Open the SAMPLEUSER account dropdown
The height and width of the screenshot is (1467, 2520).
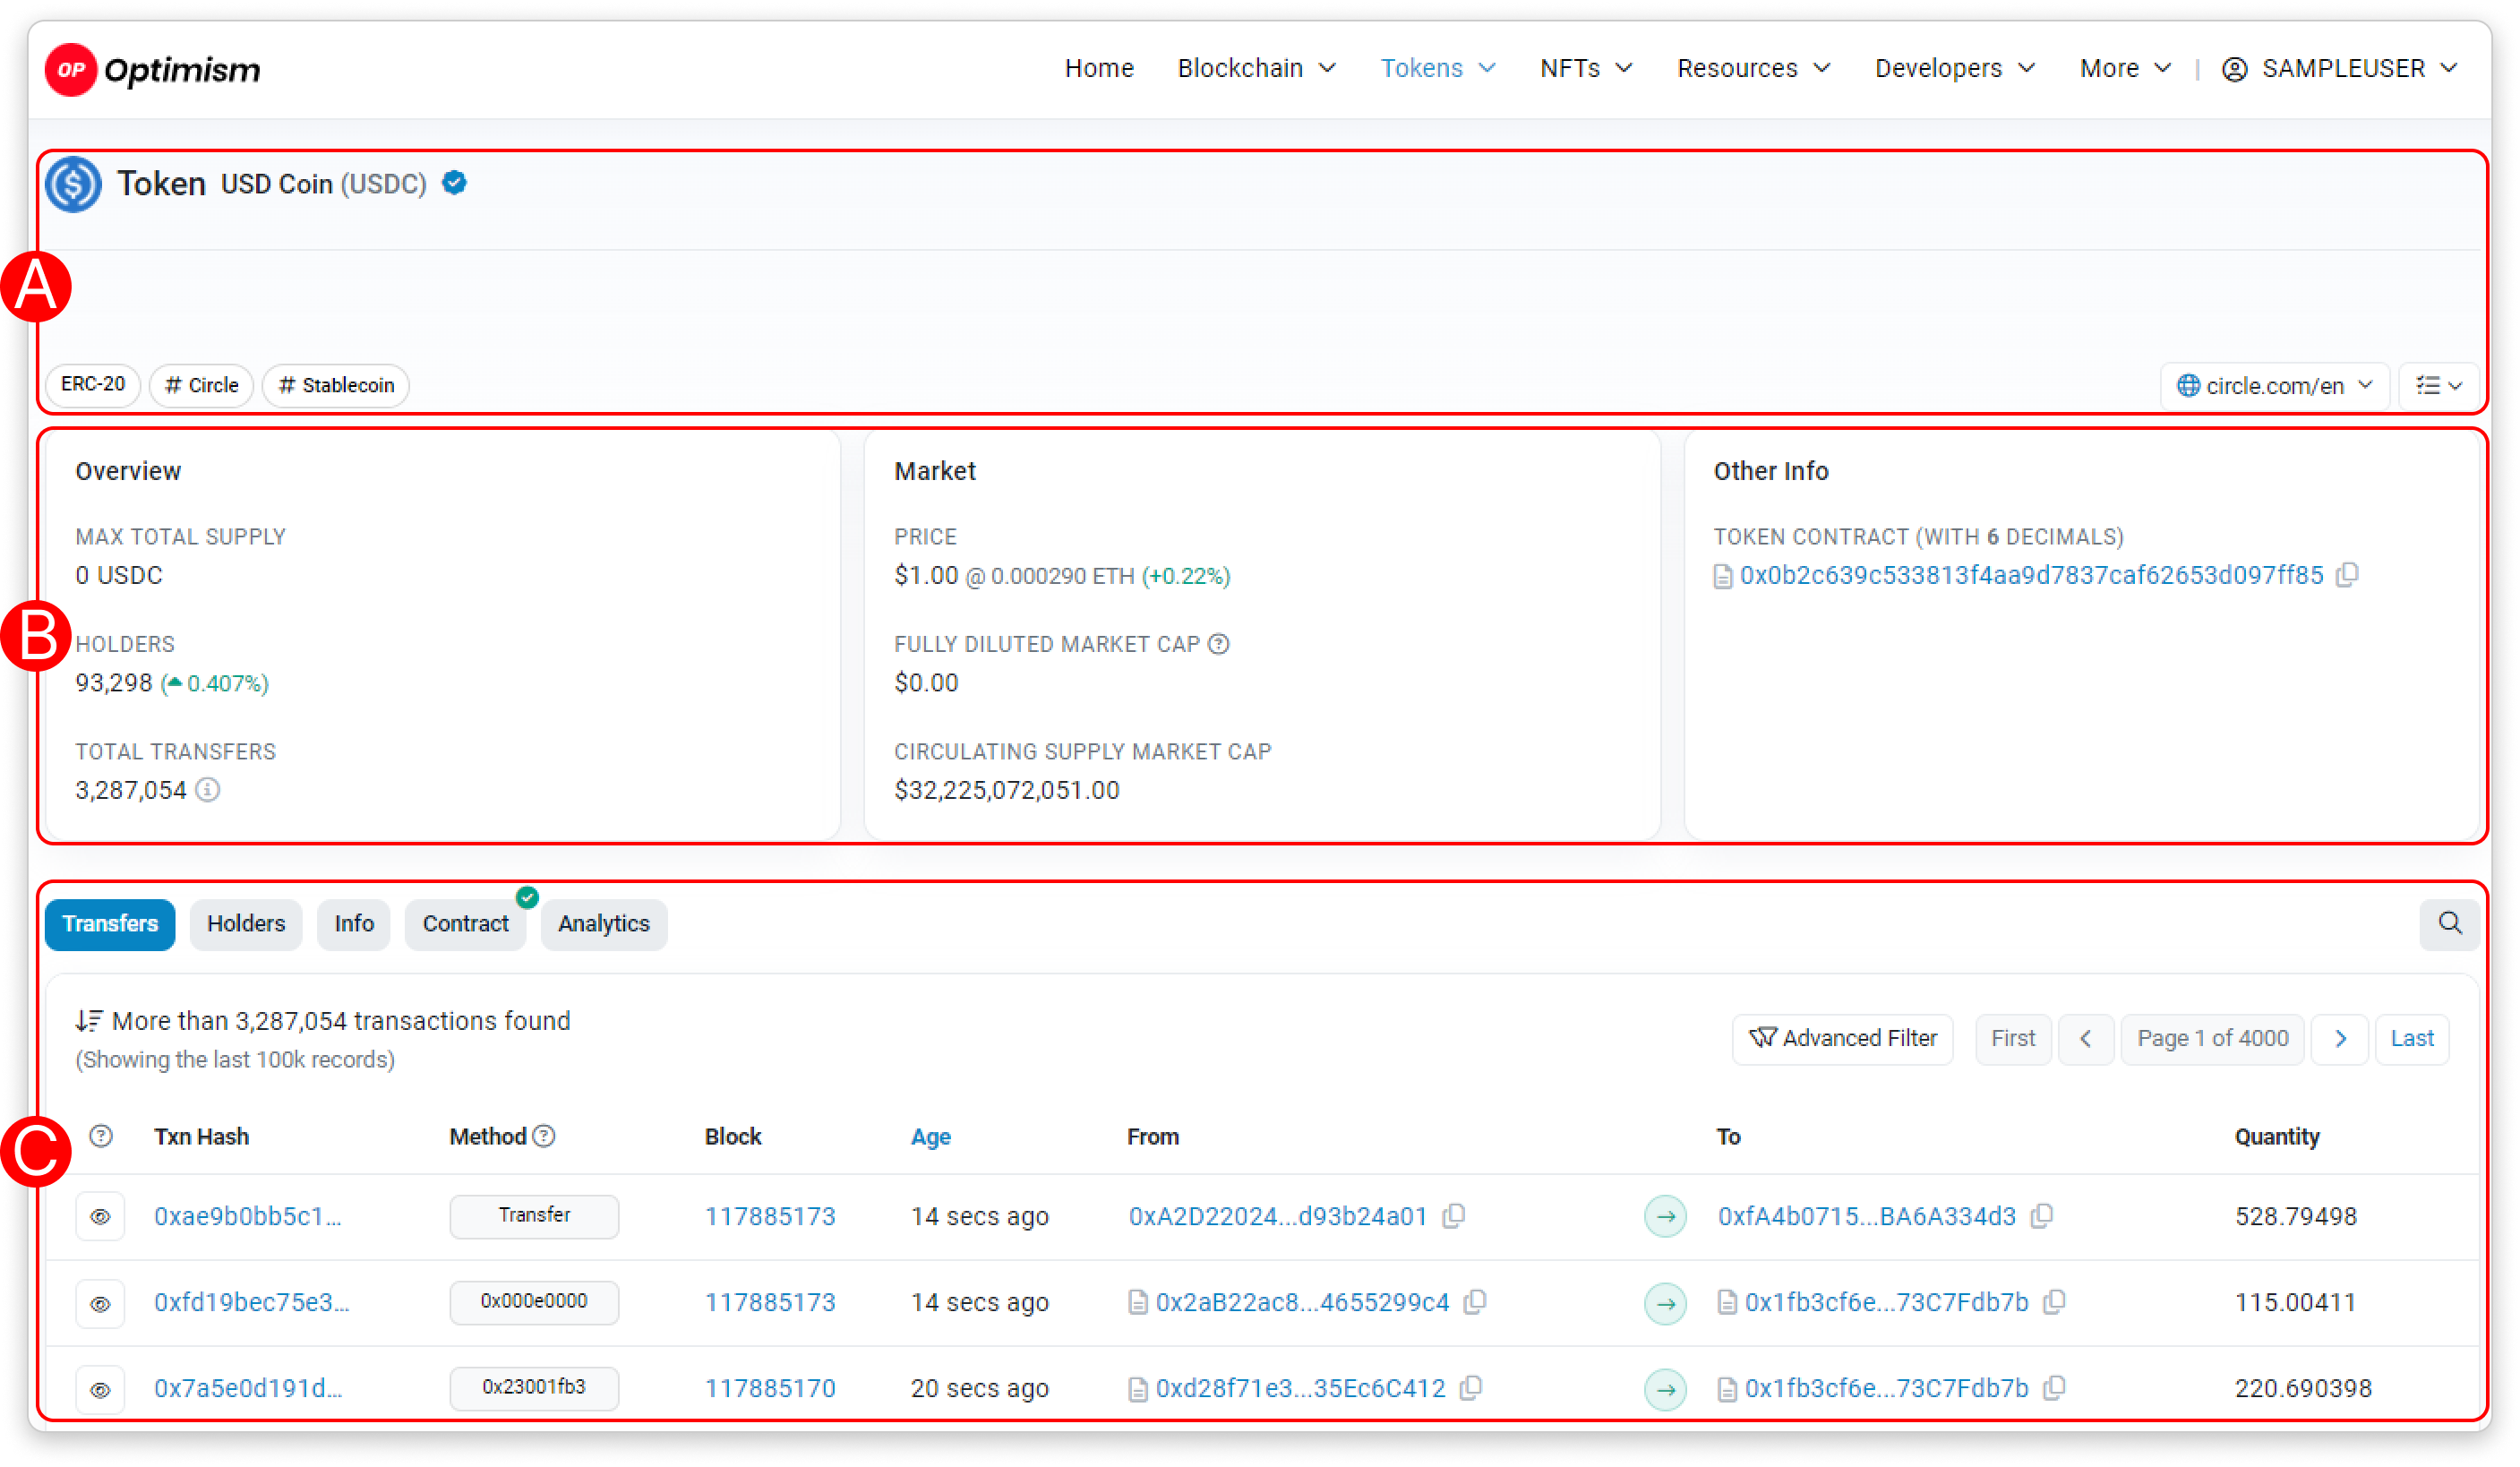pos(2339,68)
